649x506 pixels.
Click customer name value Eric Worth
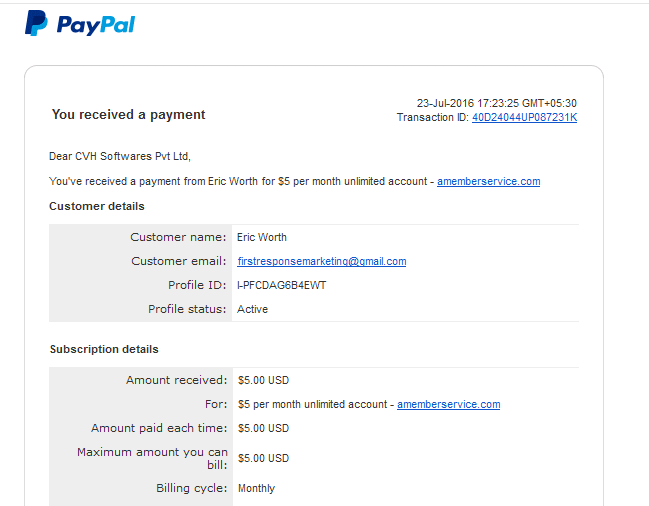click(262, 237)
